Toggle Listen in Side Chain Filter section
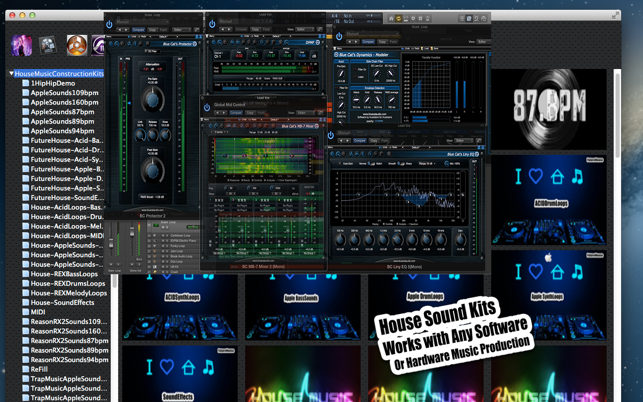Screen dimensions: 643x402 tap(359, 77)
